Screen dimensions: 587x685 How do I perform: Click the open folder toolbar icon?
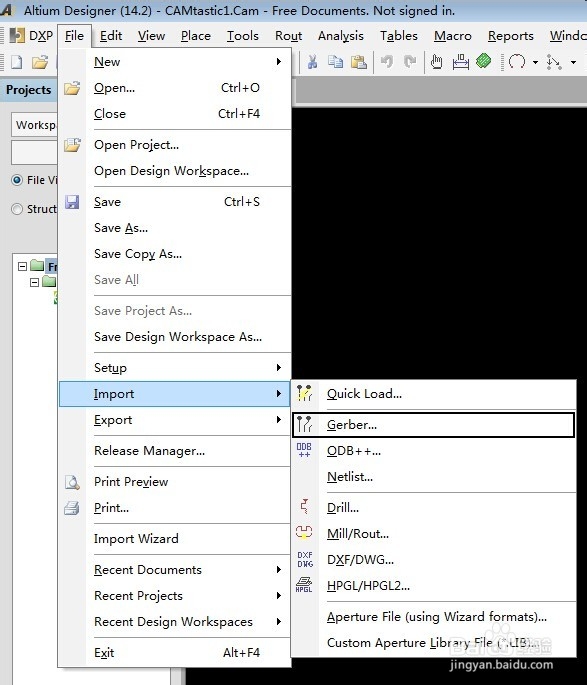pos(40,62)
